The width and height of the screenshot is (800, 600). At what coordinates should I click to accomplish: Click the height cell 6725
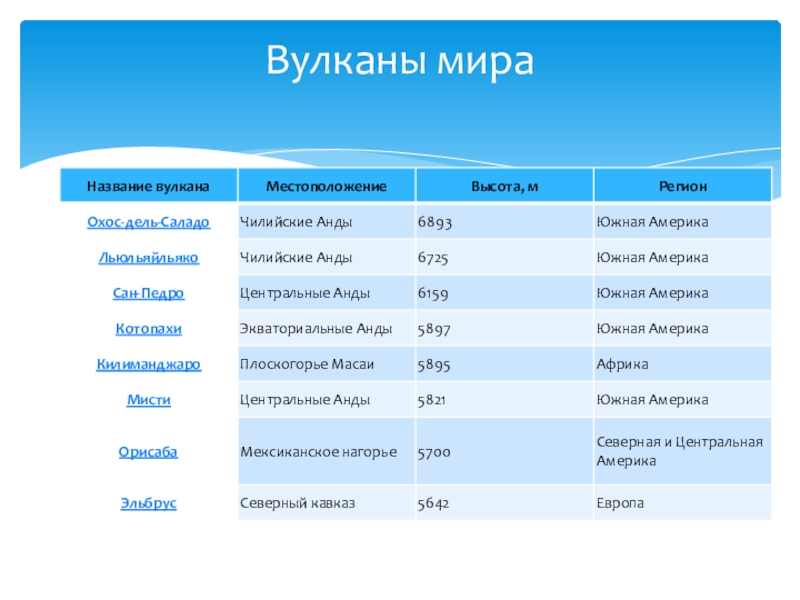[433, 258]
